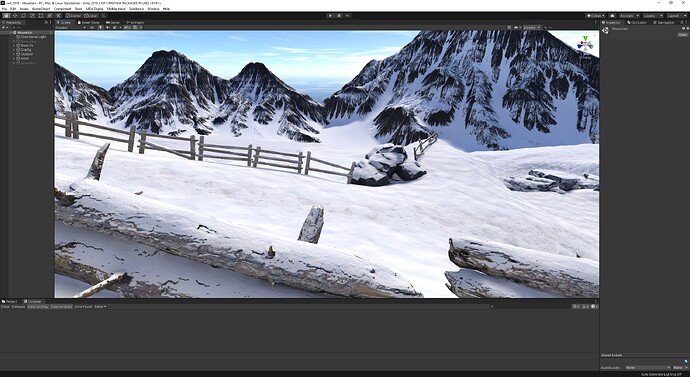Image resolution: width=690 pixels, height=377 pixels.
Task: Switch to the Game tab
Action: [x=113, y=22]
